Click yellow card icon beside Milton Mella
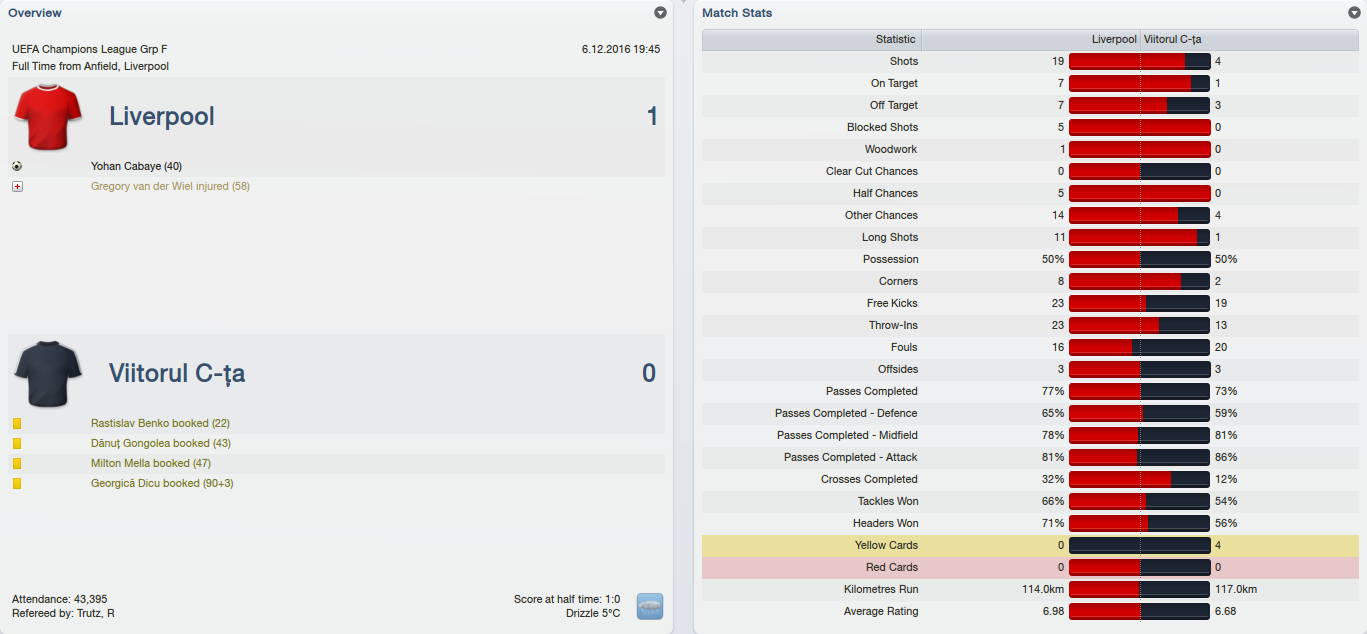This screenshot has height=634, width=1367. [x=17, y=464]
